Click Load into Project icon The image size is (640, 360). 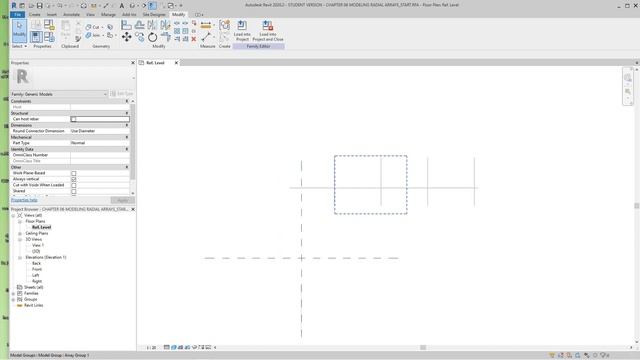click(242, 31)
